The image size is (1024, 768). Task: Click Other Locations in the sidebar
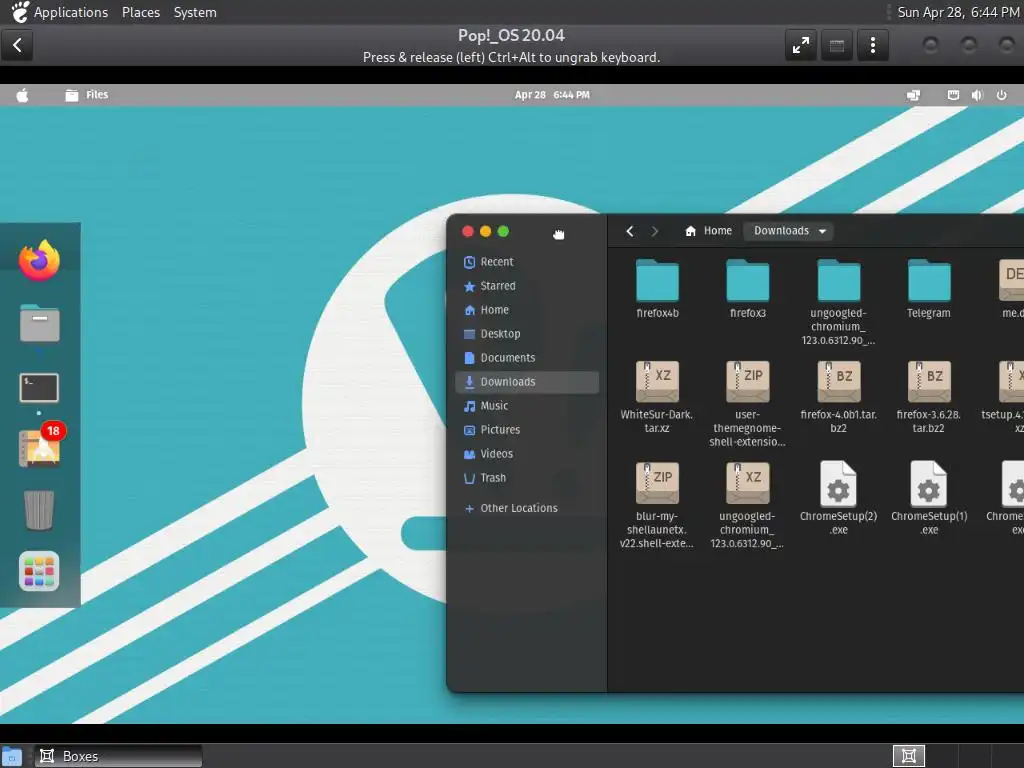tap(526, 508)
